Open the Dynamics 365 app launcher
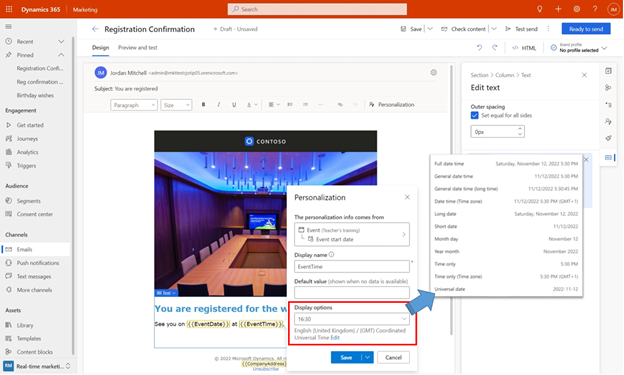 pos(9,9)
